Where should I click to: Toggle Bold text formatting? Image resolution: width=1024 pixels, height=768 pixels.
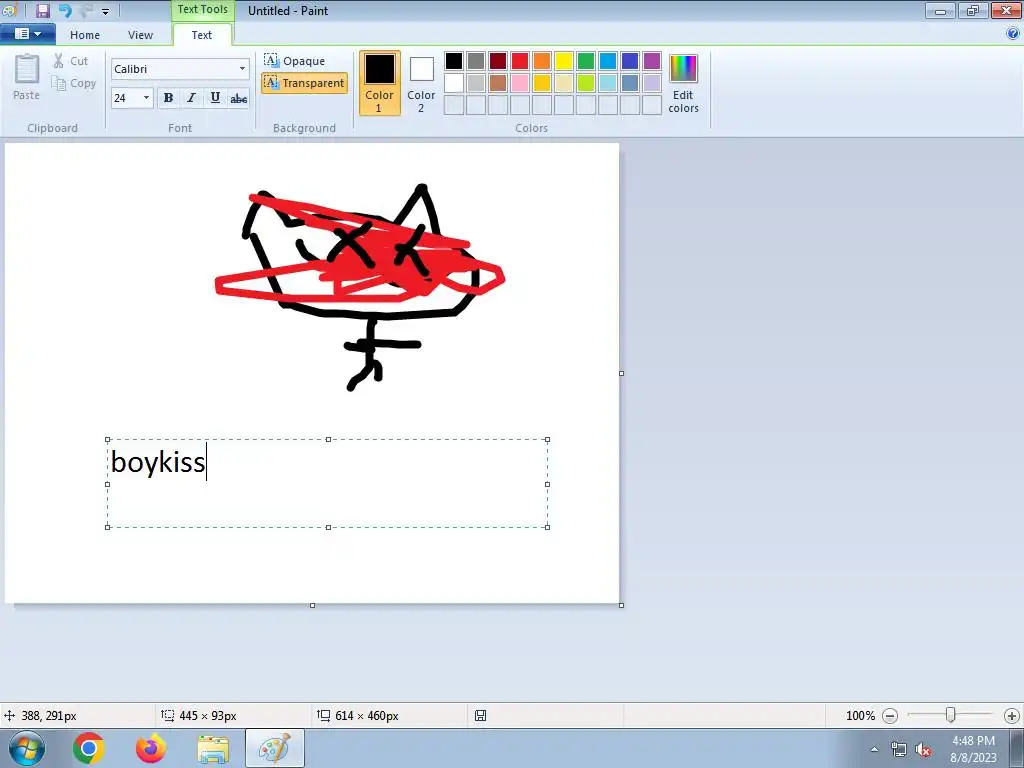coord(168,98)
